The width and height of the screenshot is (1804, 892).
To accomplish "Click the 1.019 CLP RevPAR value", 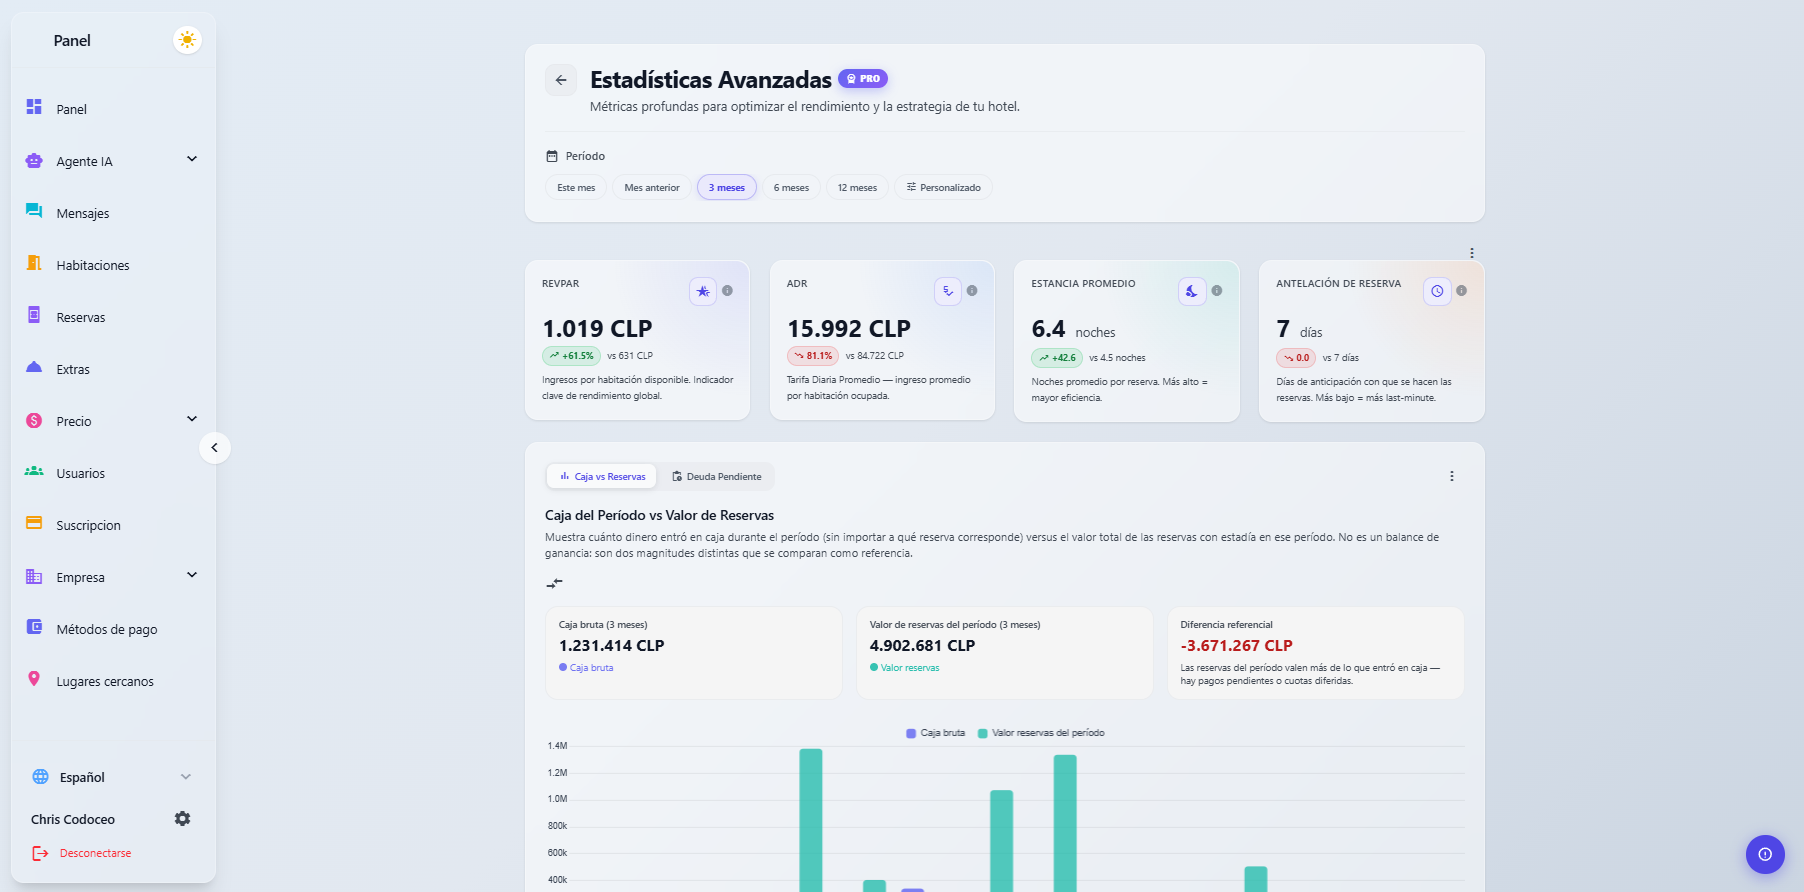I will (597, 329).
